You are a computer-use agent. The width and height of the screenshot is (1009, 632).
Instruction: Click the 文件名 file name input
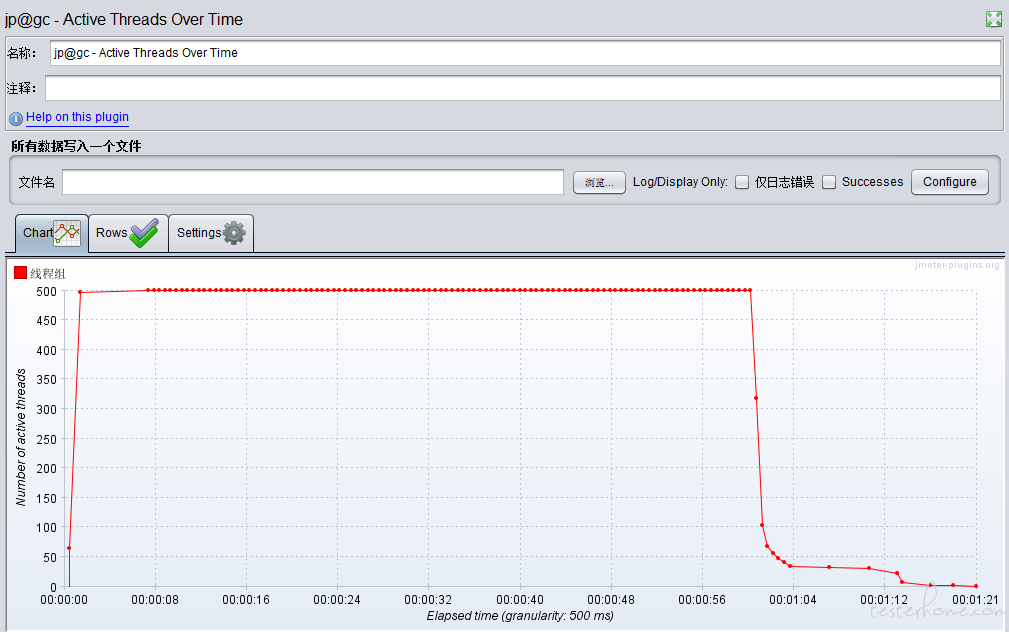tap(313, 182)
